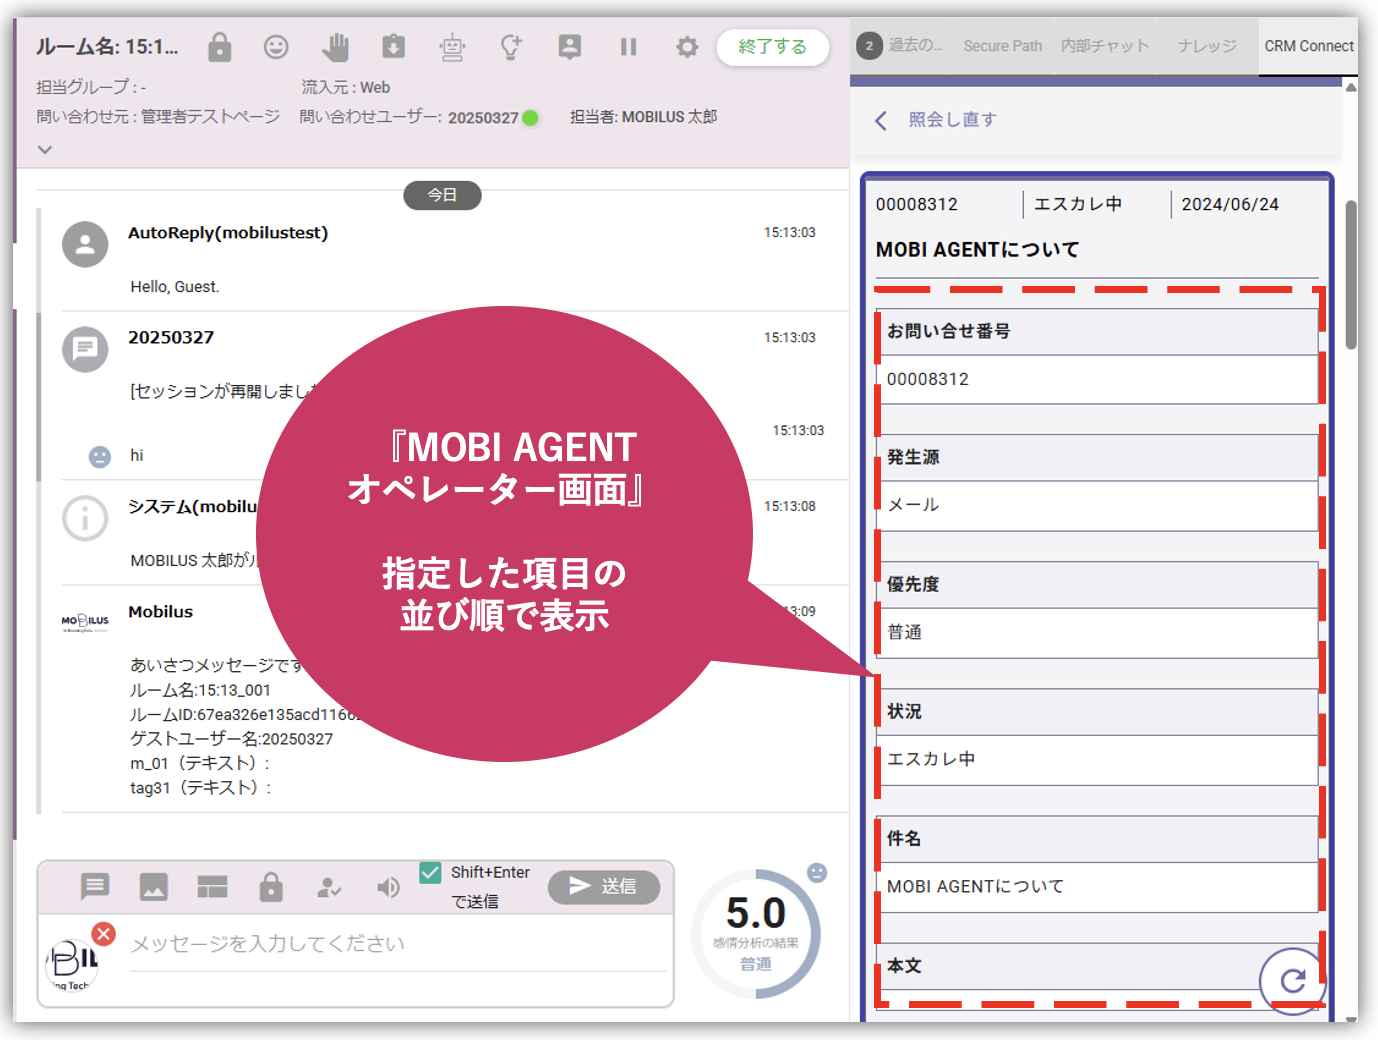The width and height of the screenshot is (1378, 1040).
Task: Click the pause icon in header
Action: tap(628, 47)
